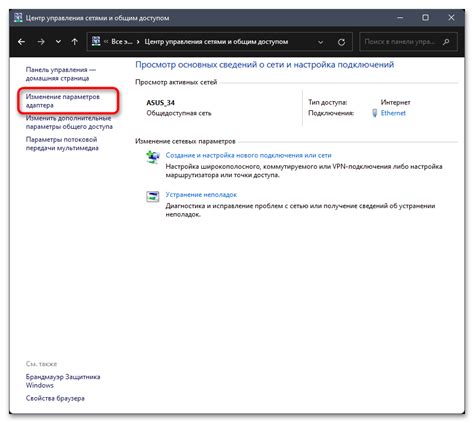Click the troubleshooting icon beside "Устранение неполадок"
This screenshot has width=474, height=423.
tap(153, 196)
